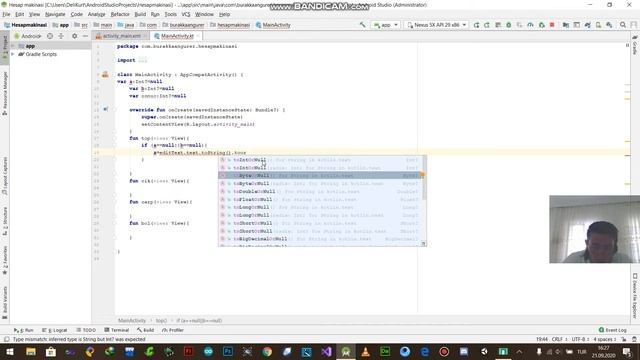Open the VCS menu

(186, 14)
